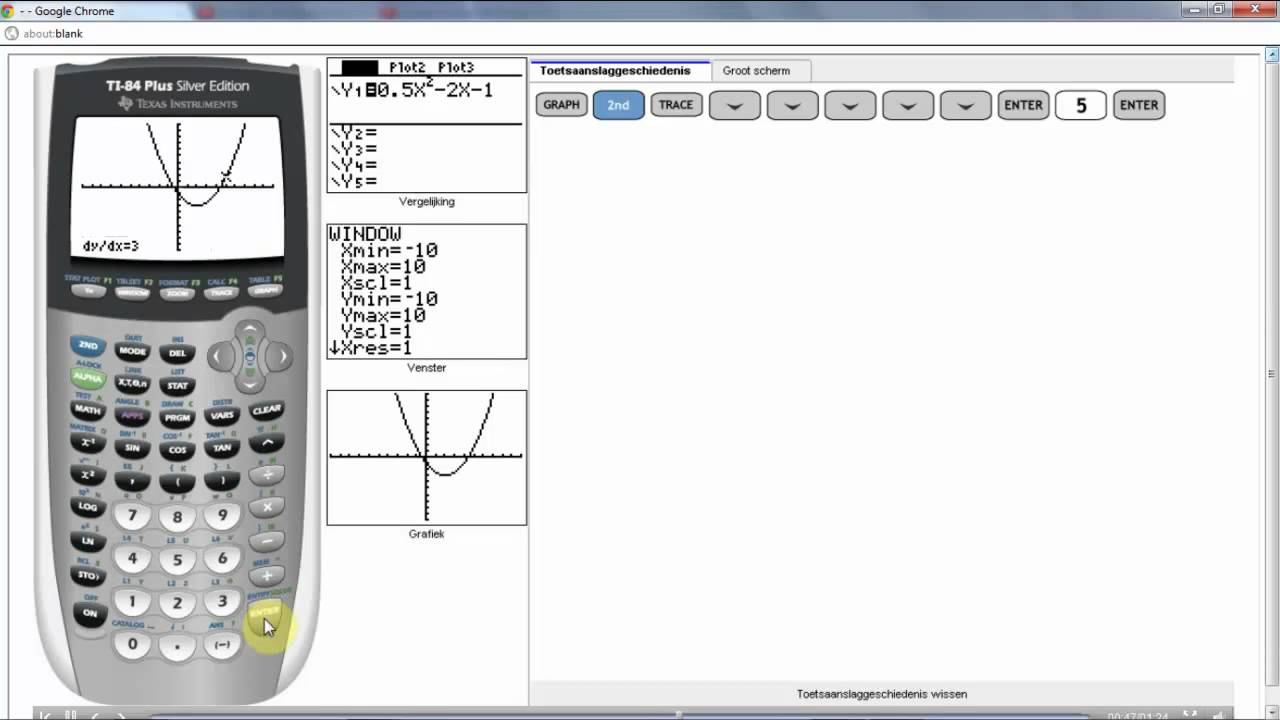Tap the LN key
Viewport: 1280px width, 720px height.
[88, 541]
